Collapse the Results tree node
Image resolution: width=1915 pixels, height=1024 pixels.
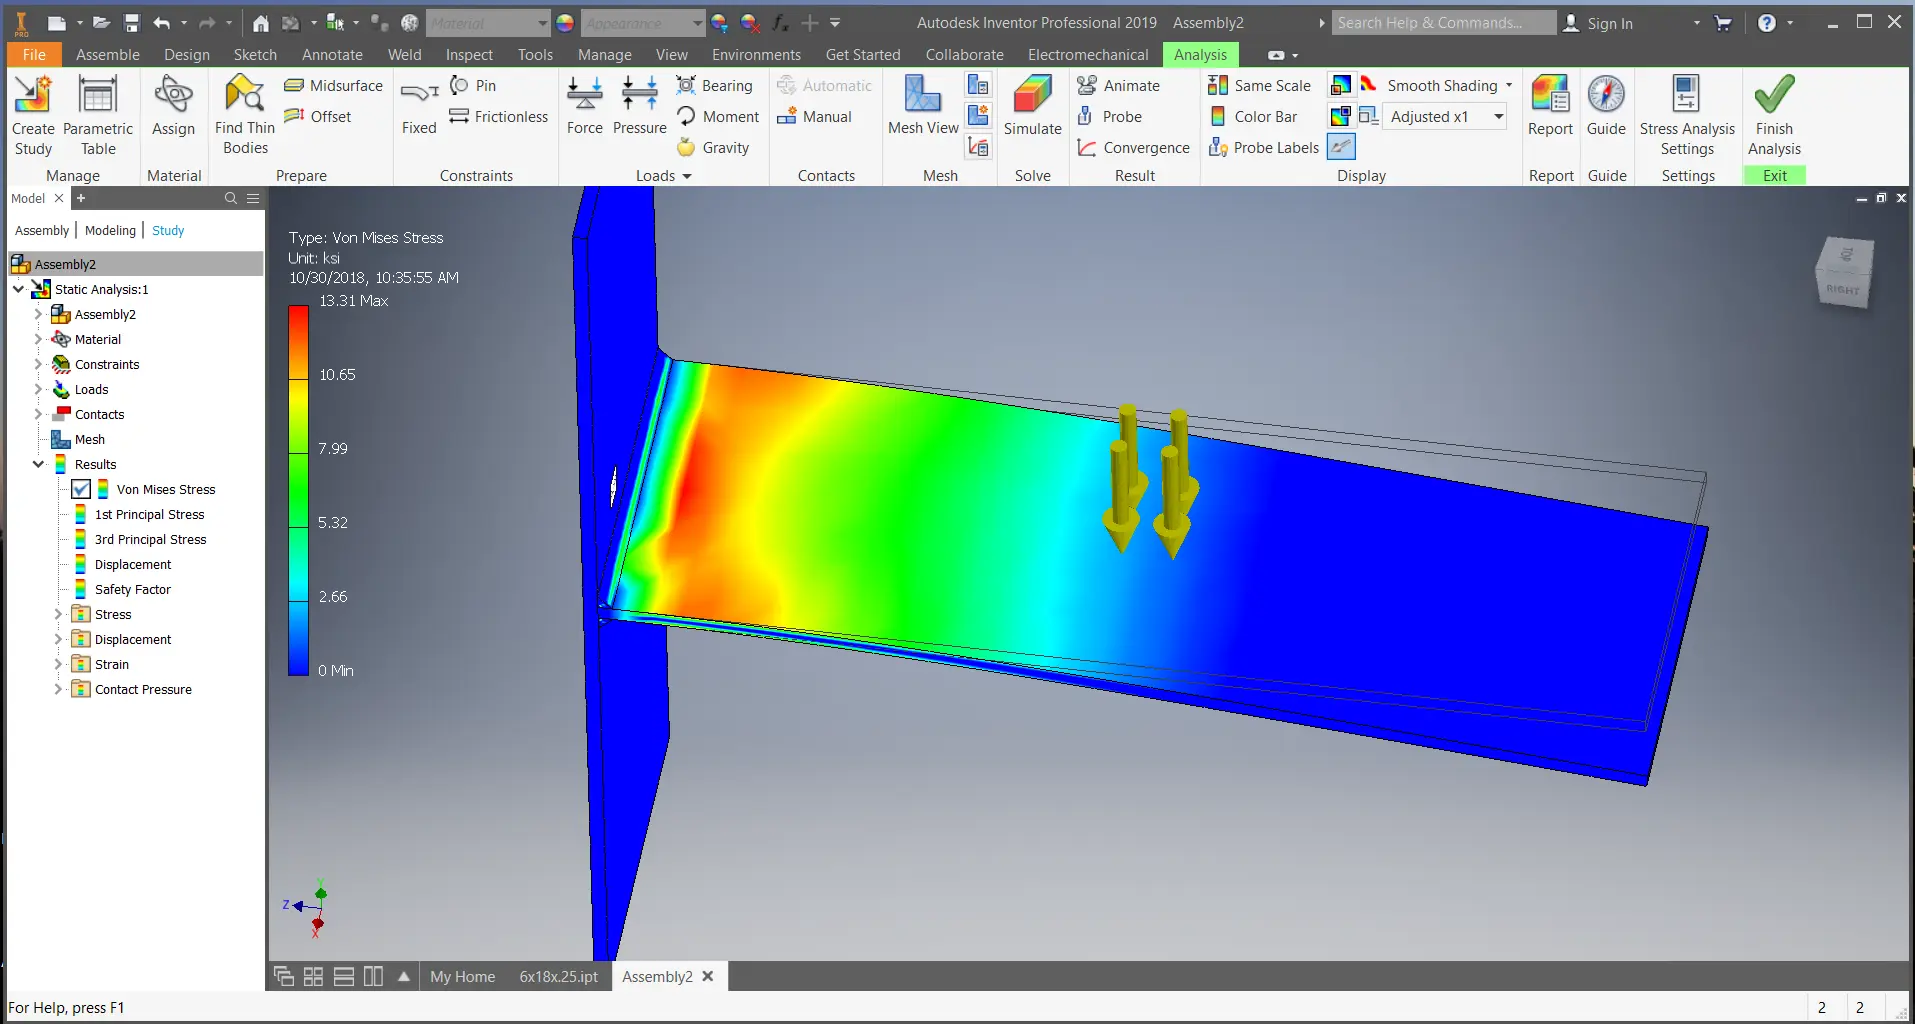(39, 464)
